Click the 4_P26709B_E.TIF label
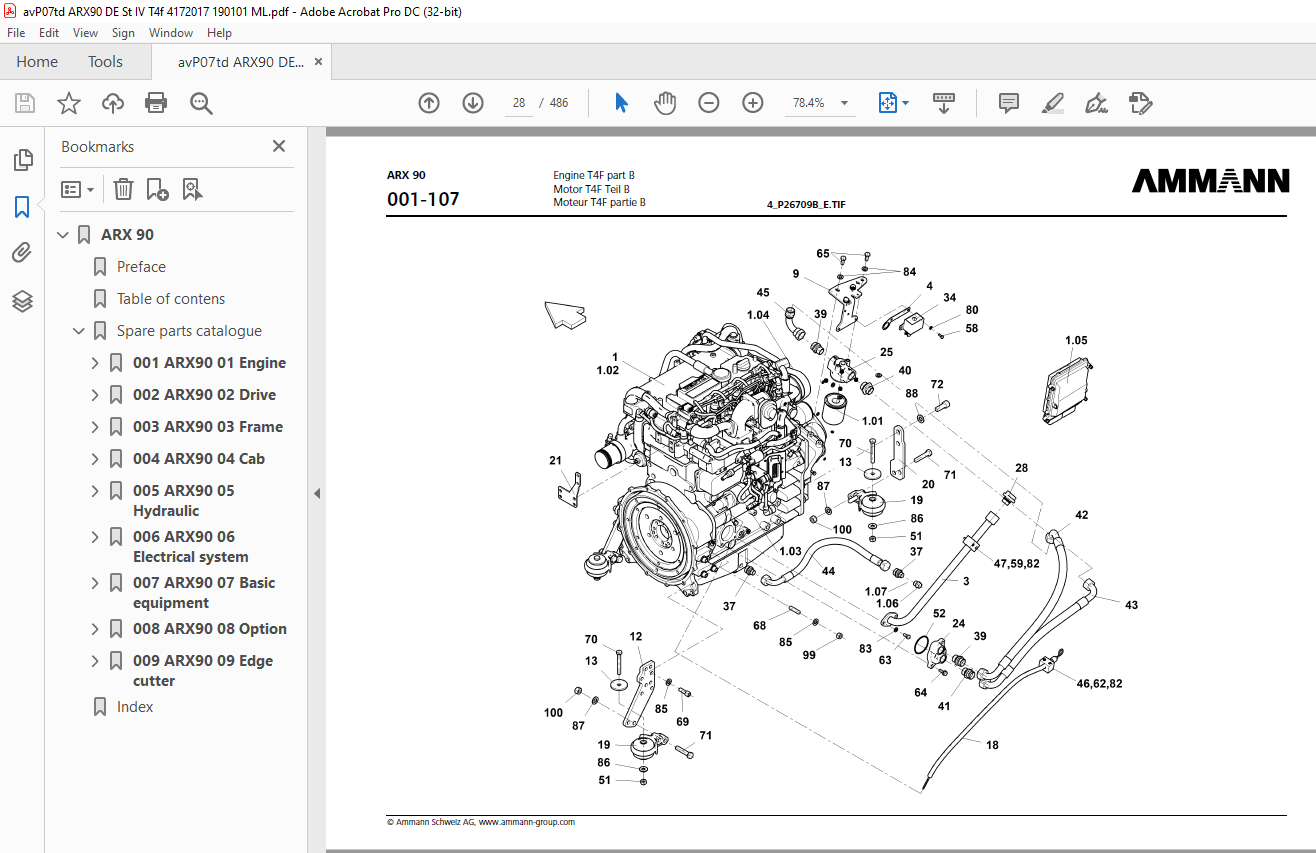The width and height of the screenshot is (1316, 853). [806, 204]
